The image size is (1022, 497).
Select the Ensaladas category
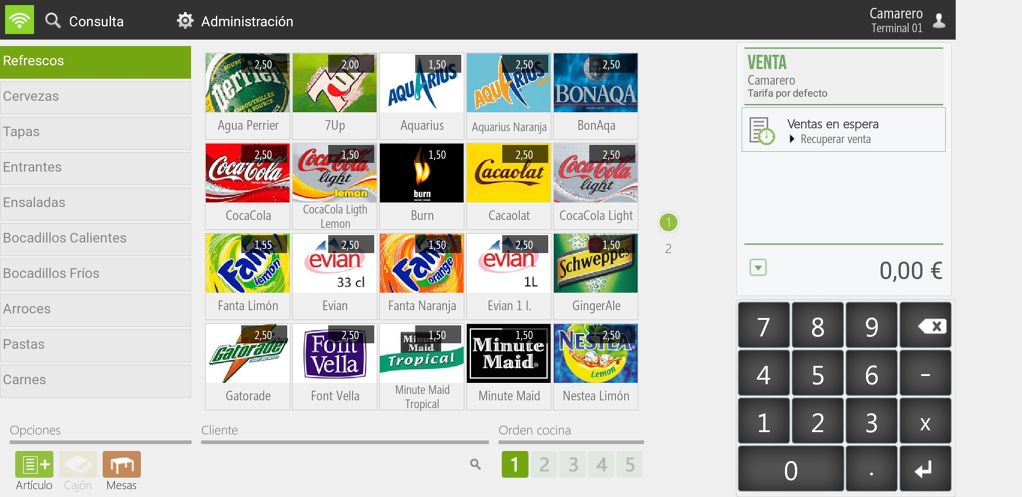tap(95, 203)
